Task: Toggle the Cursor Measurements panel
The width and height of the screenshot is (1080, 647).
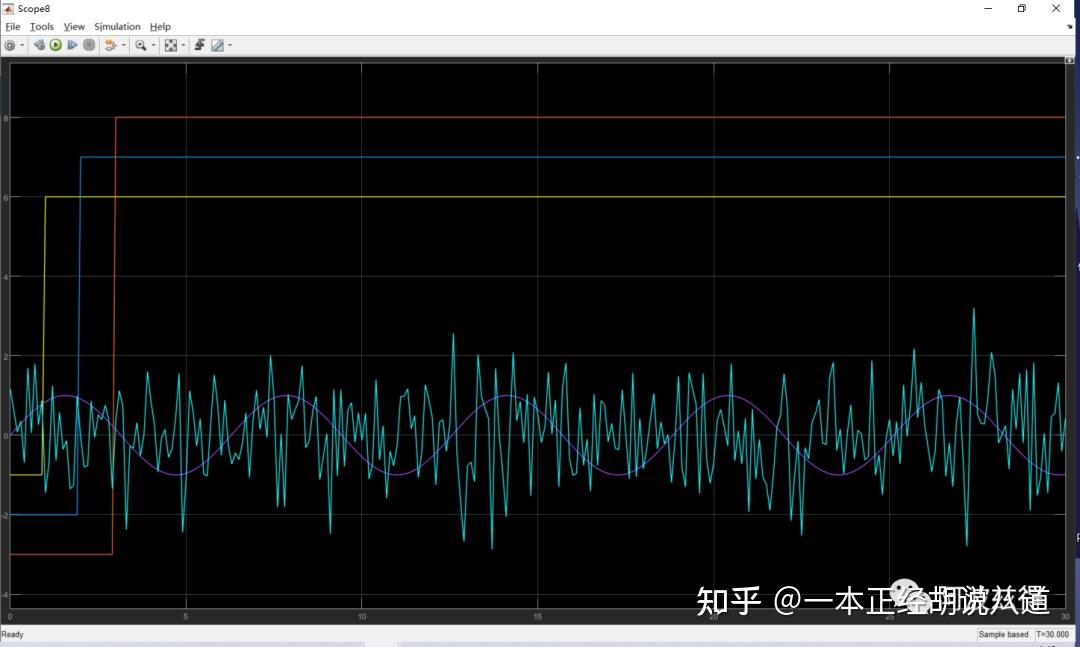Action: click(200, 45)
